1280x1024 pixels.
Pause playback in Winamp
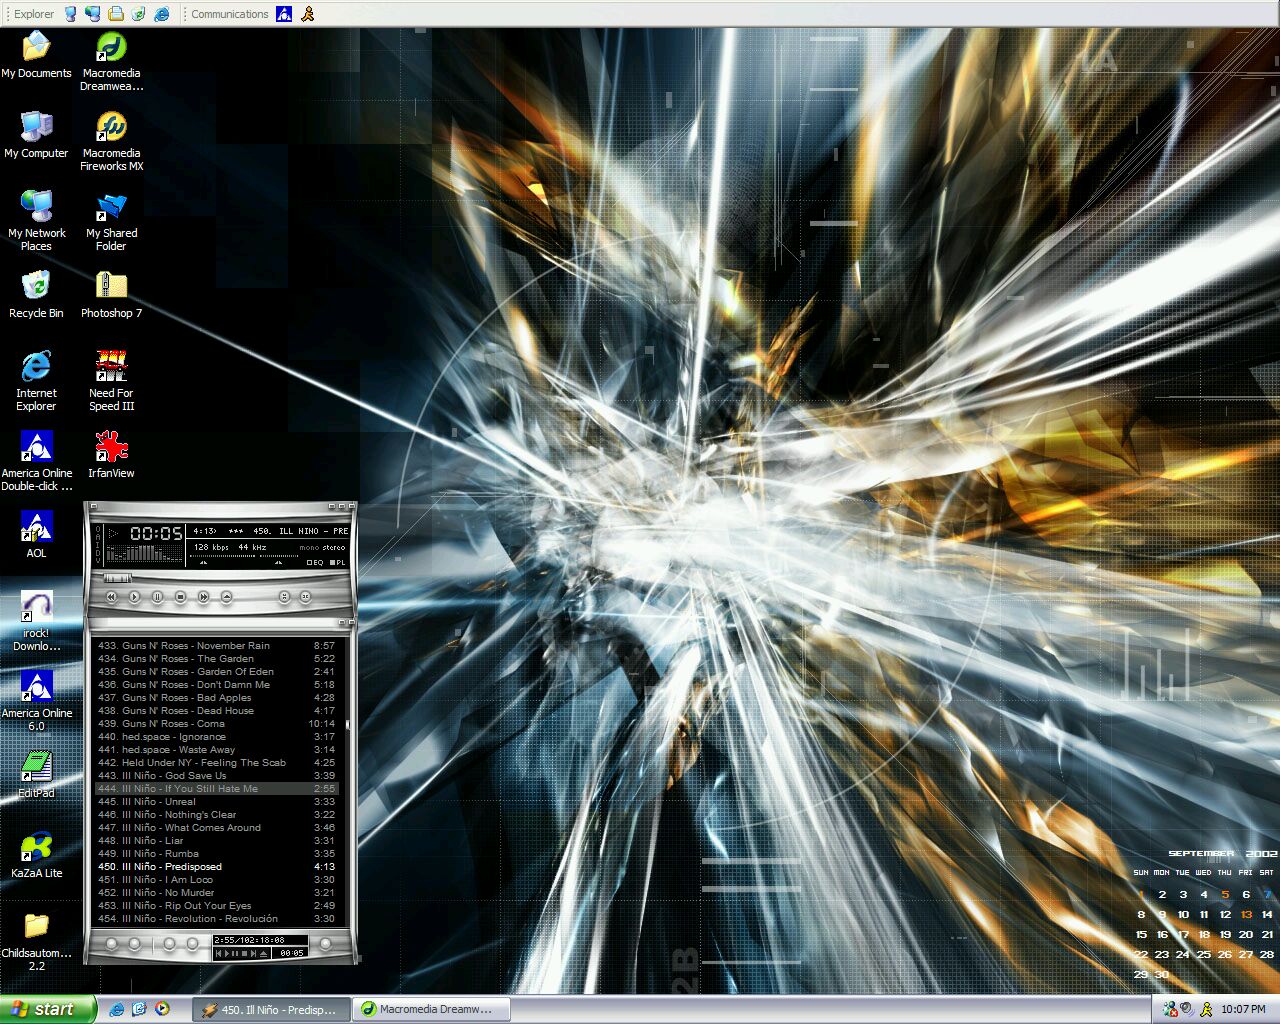157,597
